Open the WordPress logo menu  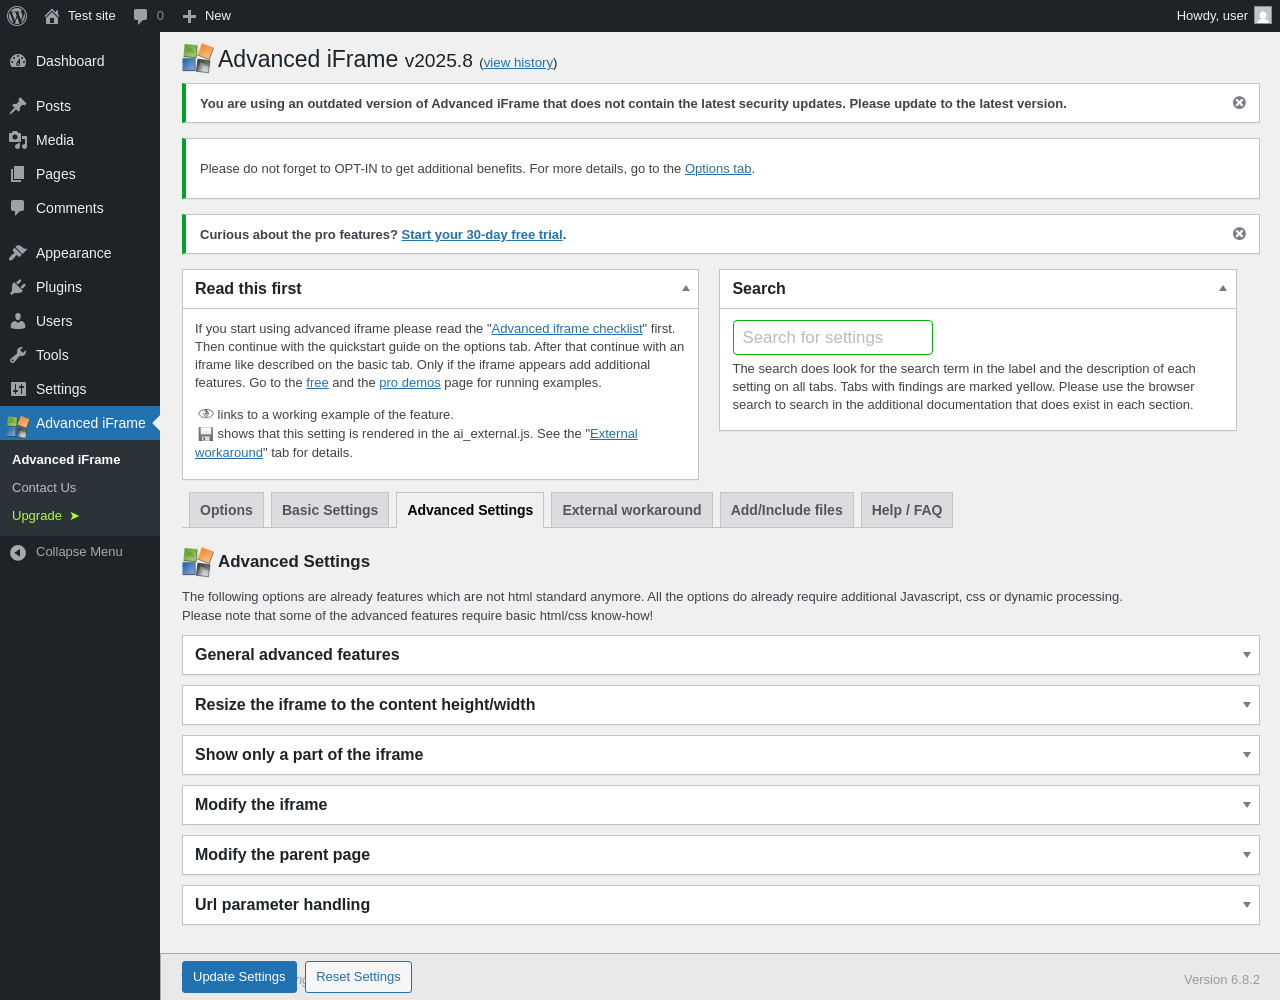click(x=17, y=16)
